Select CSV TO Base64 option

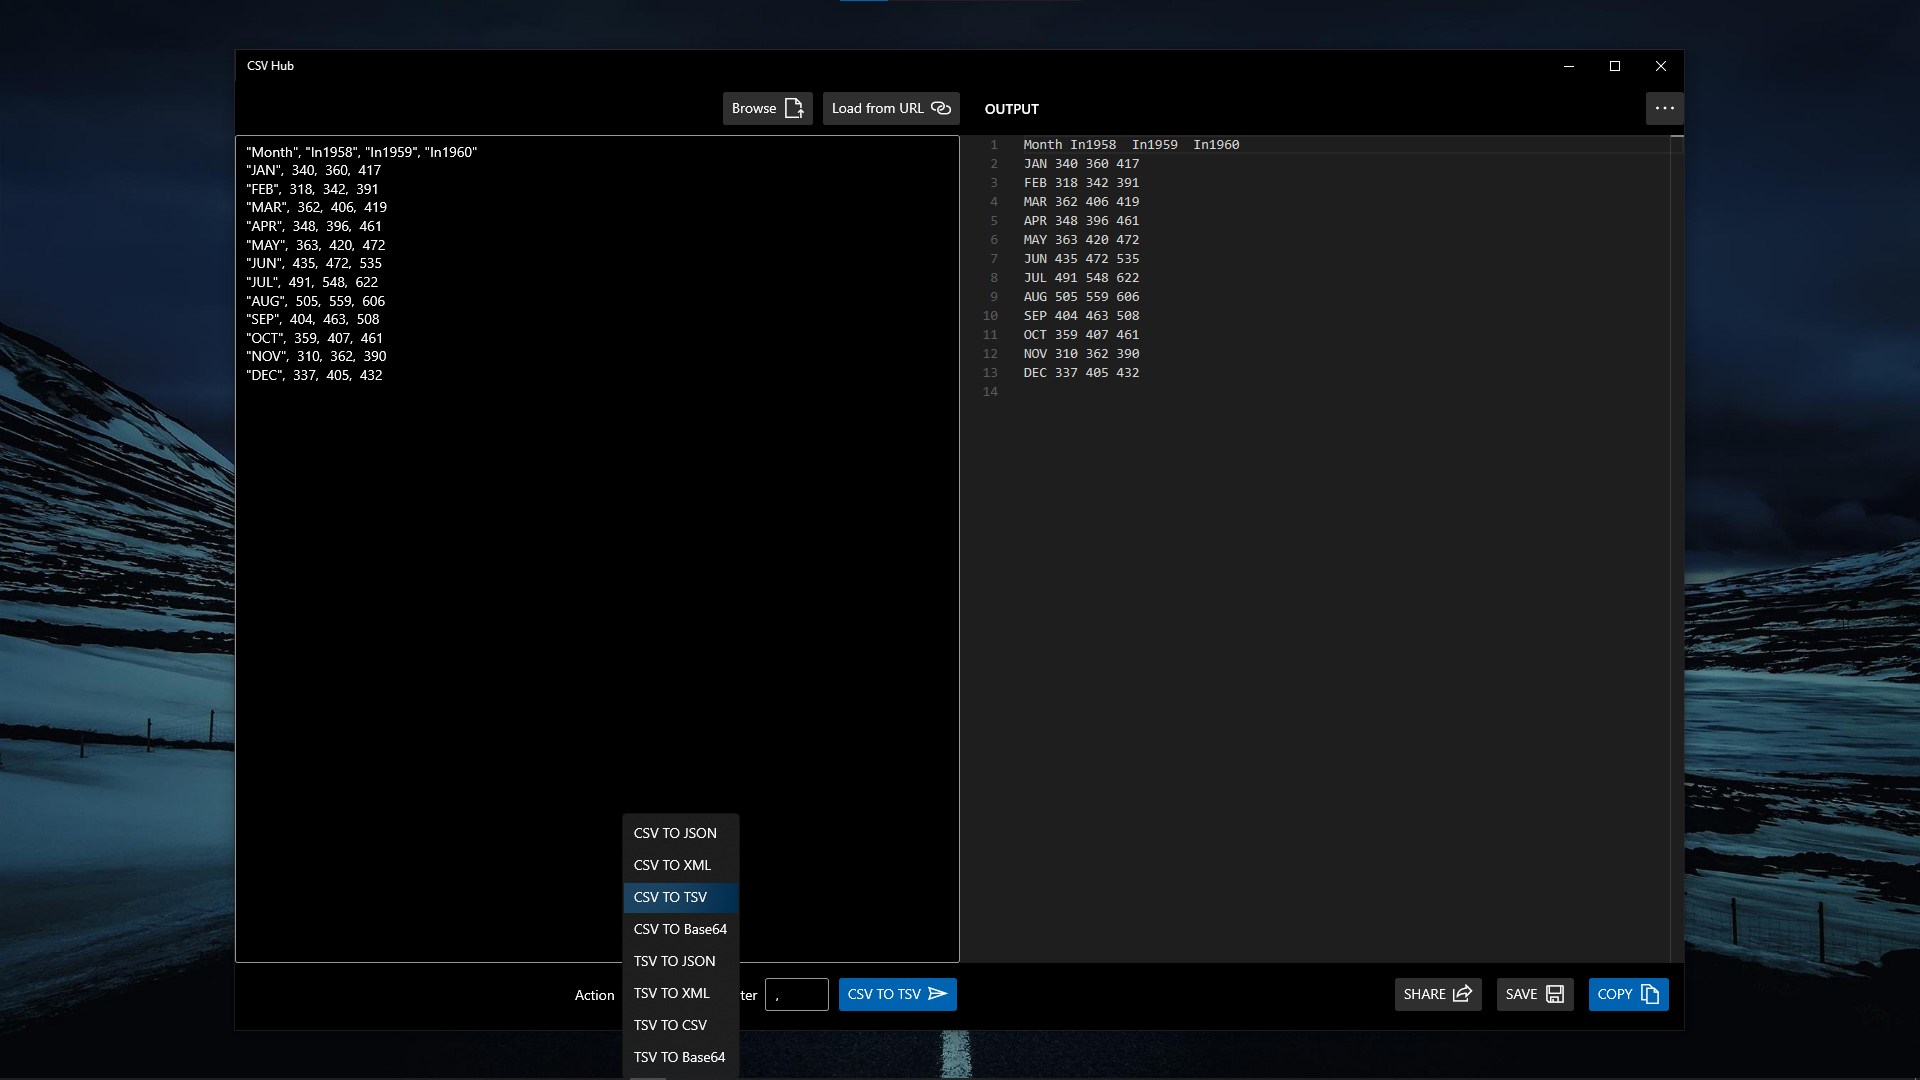(x=680, y=929)
